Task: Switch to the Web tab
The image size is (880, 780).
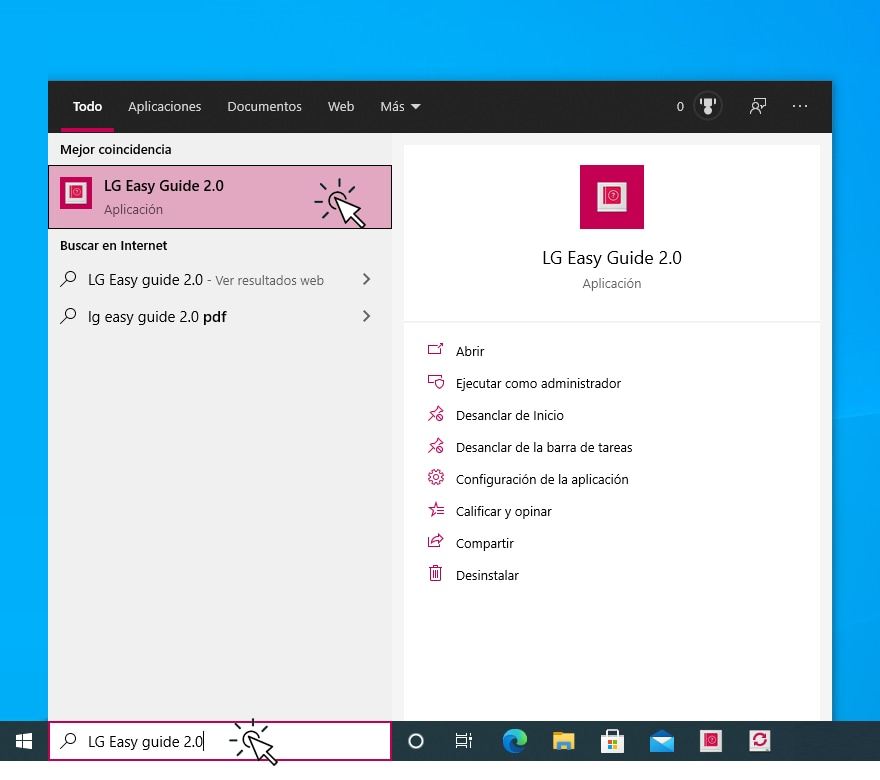Action: click(x=341, y=107)
